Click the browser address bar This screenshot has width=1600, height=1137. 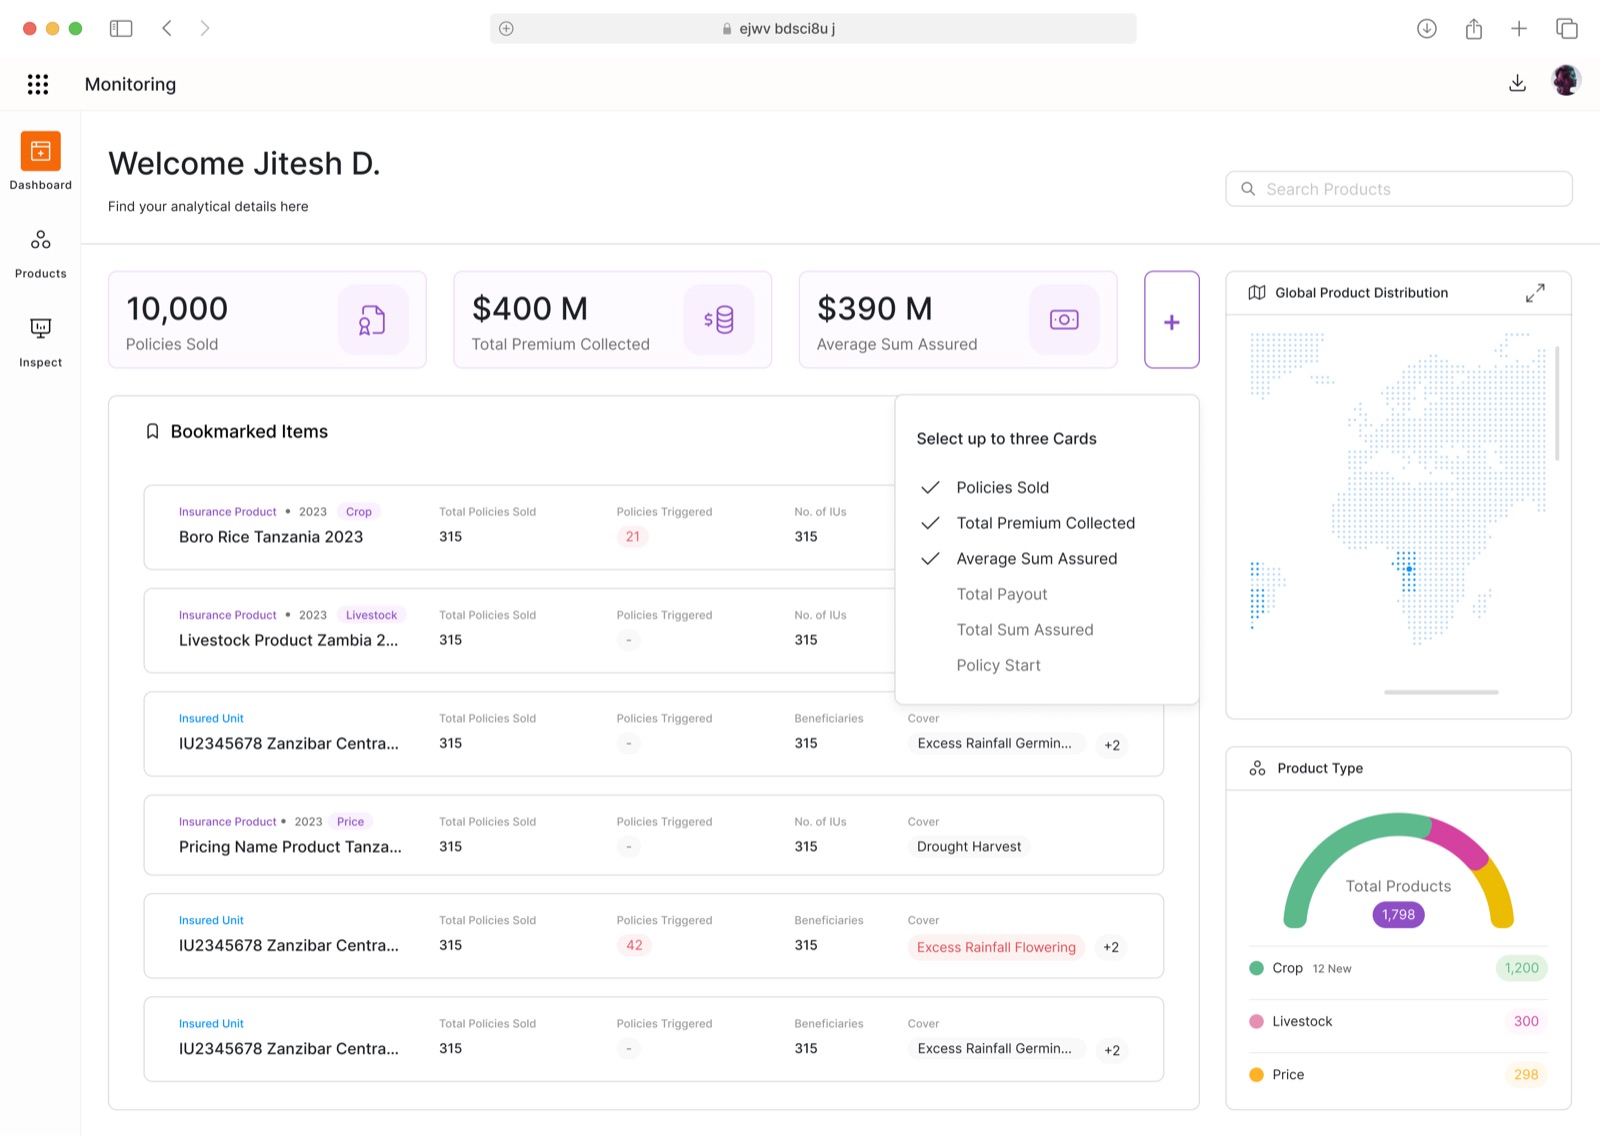coord(813,28)
